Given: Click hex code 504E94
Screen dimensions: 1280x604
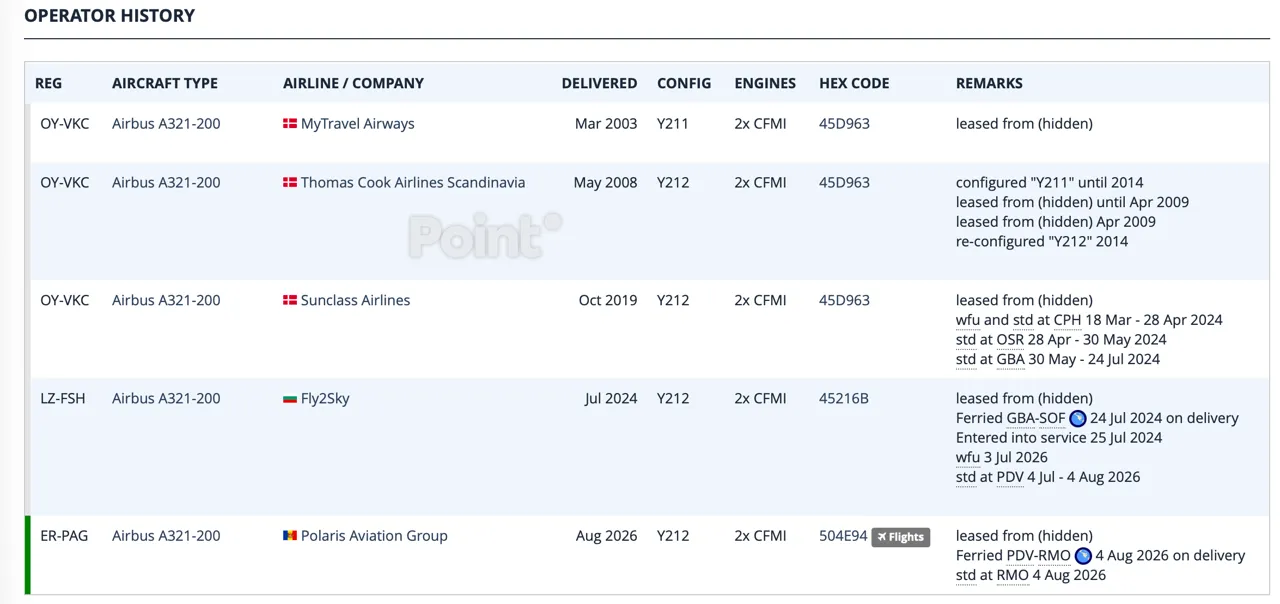Looking at the screenshot, I should (843, 536).
